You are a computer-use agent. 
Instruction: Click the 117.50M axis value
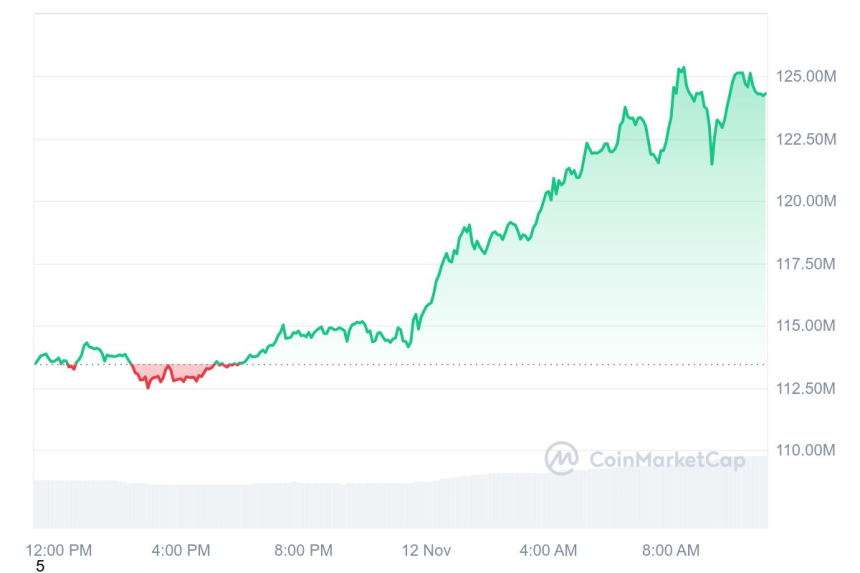coord(805,264)
